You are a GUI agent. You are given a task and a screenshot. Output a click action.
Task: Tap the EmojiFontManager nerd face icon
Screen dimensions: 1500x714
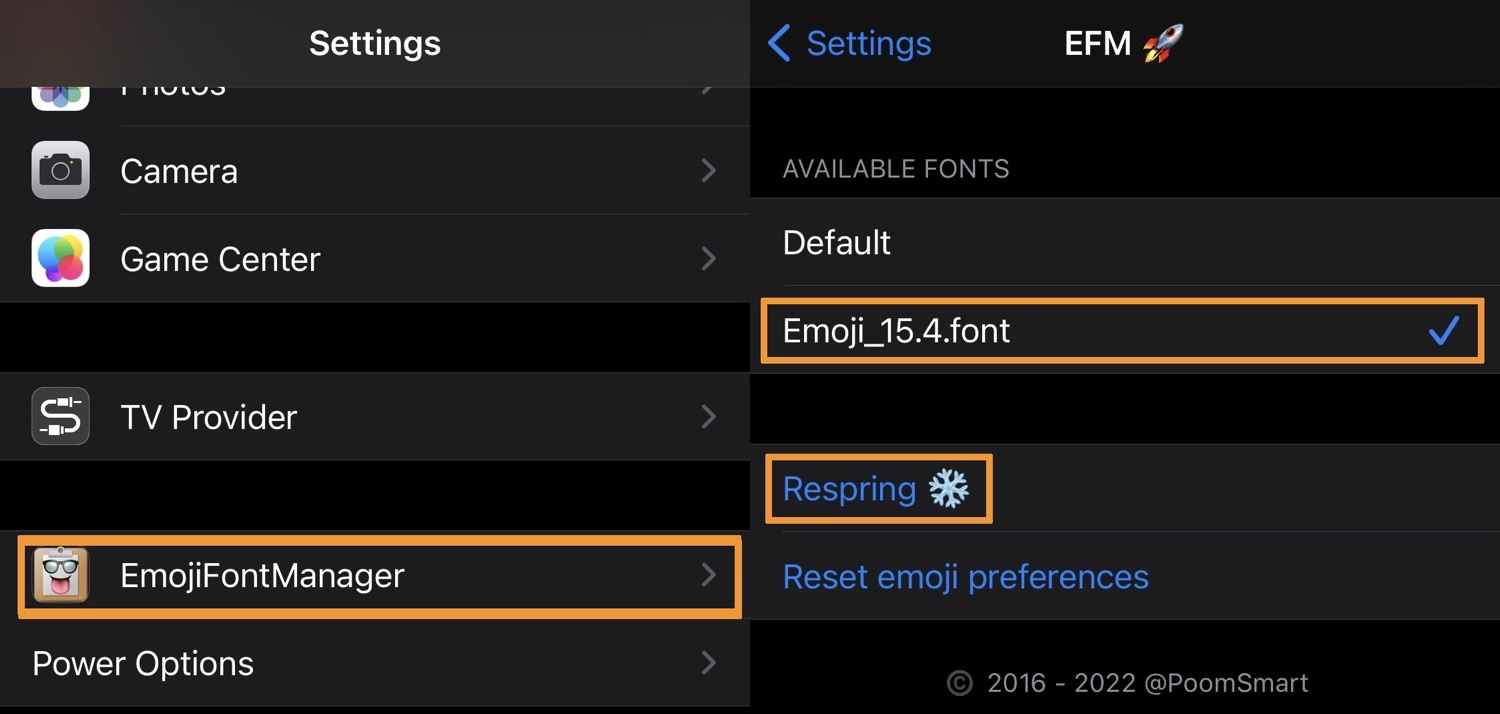tap(60, 575)
